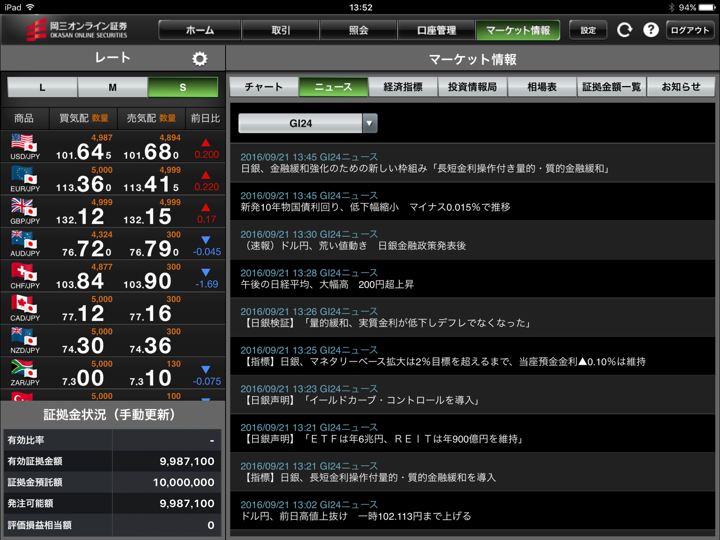Open the help question mark icon
This screenshot has height=540, width=720.
(x=650, y=30)
